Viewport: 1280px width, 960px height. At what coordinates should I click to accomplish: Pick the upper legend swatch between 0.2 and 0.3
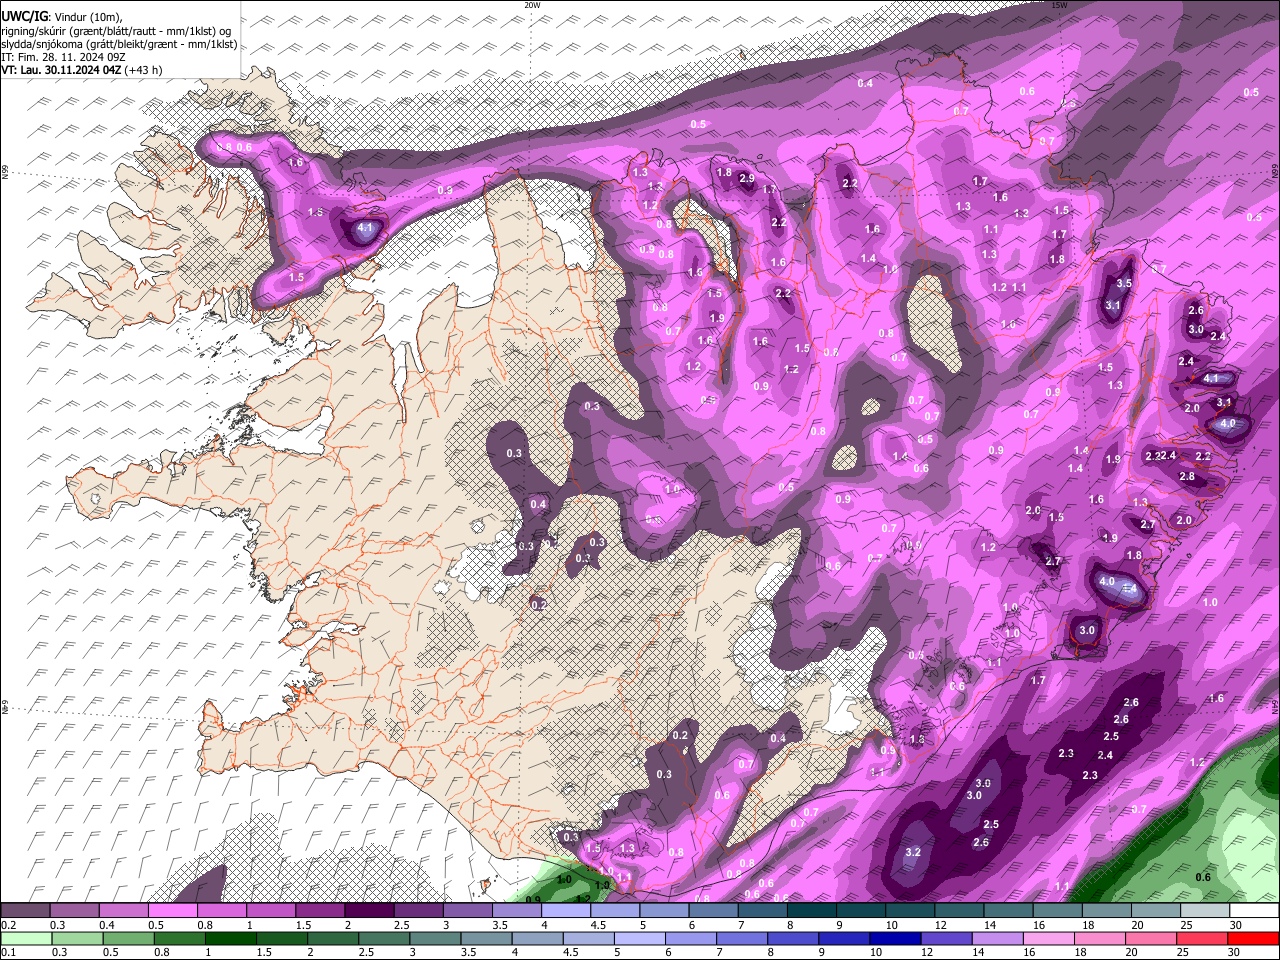pos(25,910)
